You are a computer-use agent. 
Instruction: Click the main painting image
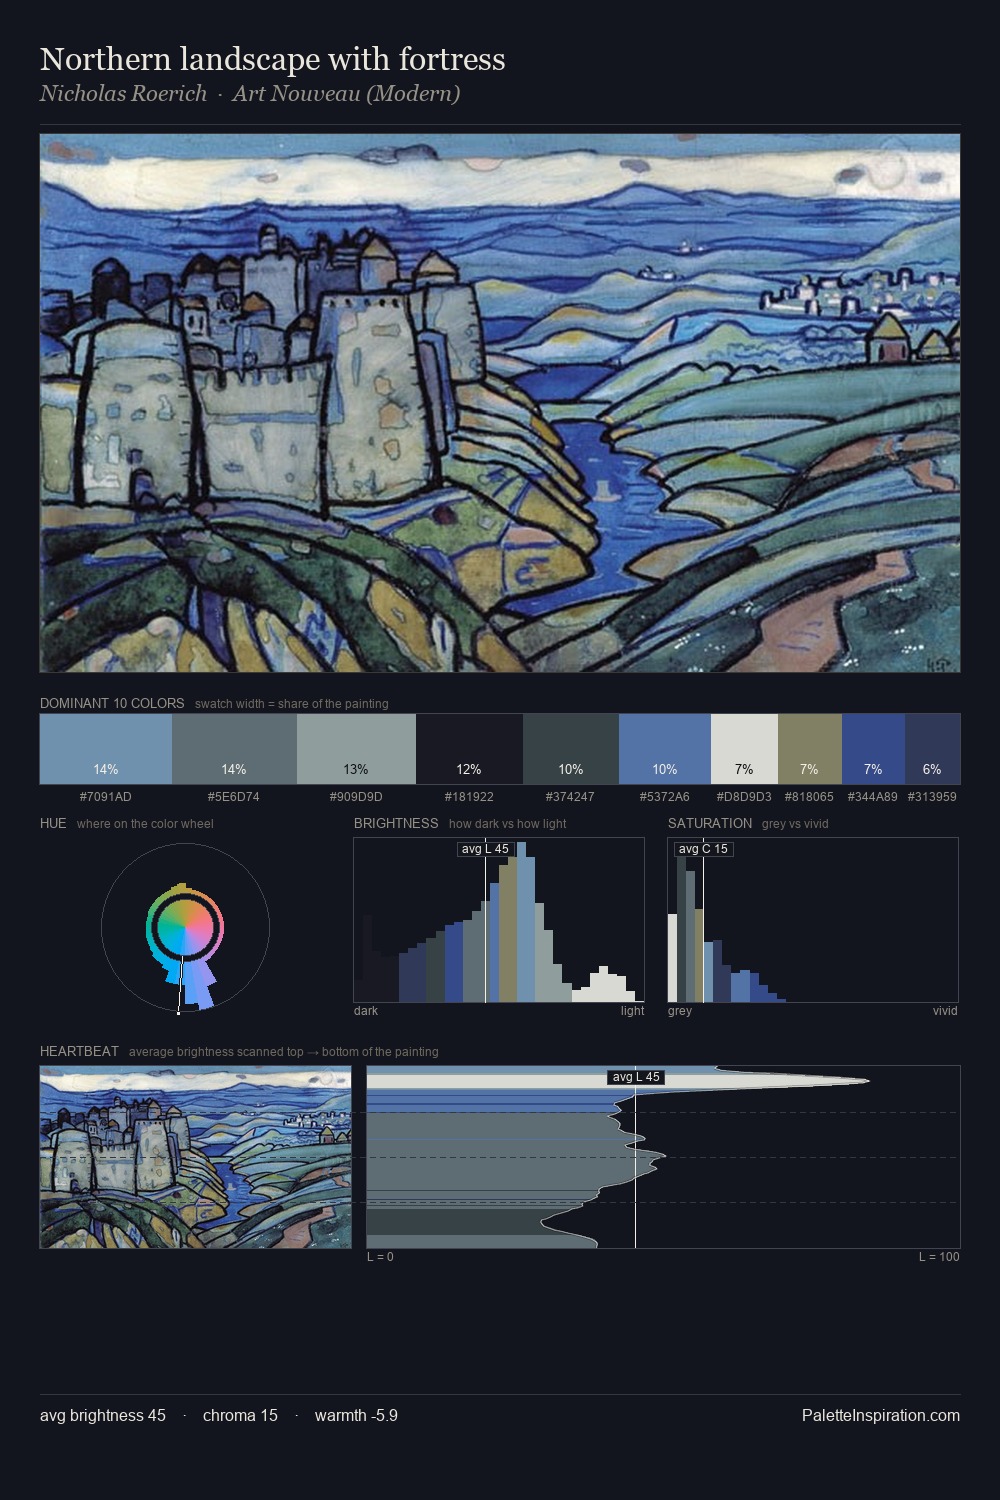(x=500, y=403)
